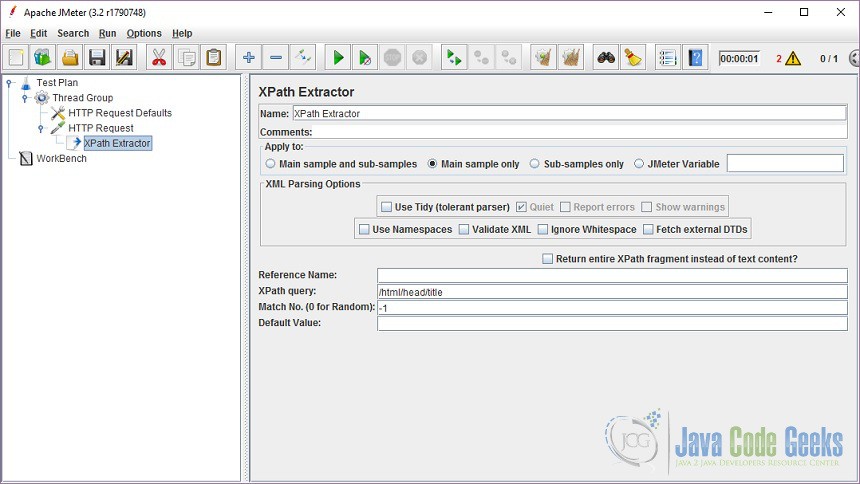Click the Open file folder icon
The width and height of the screenshot is (860, 484).
tap(70, 58)
